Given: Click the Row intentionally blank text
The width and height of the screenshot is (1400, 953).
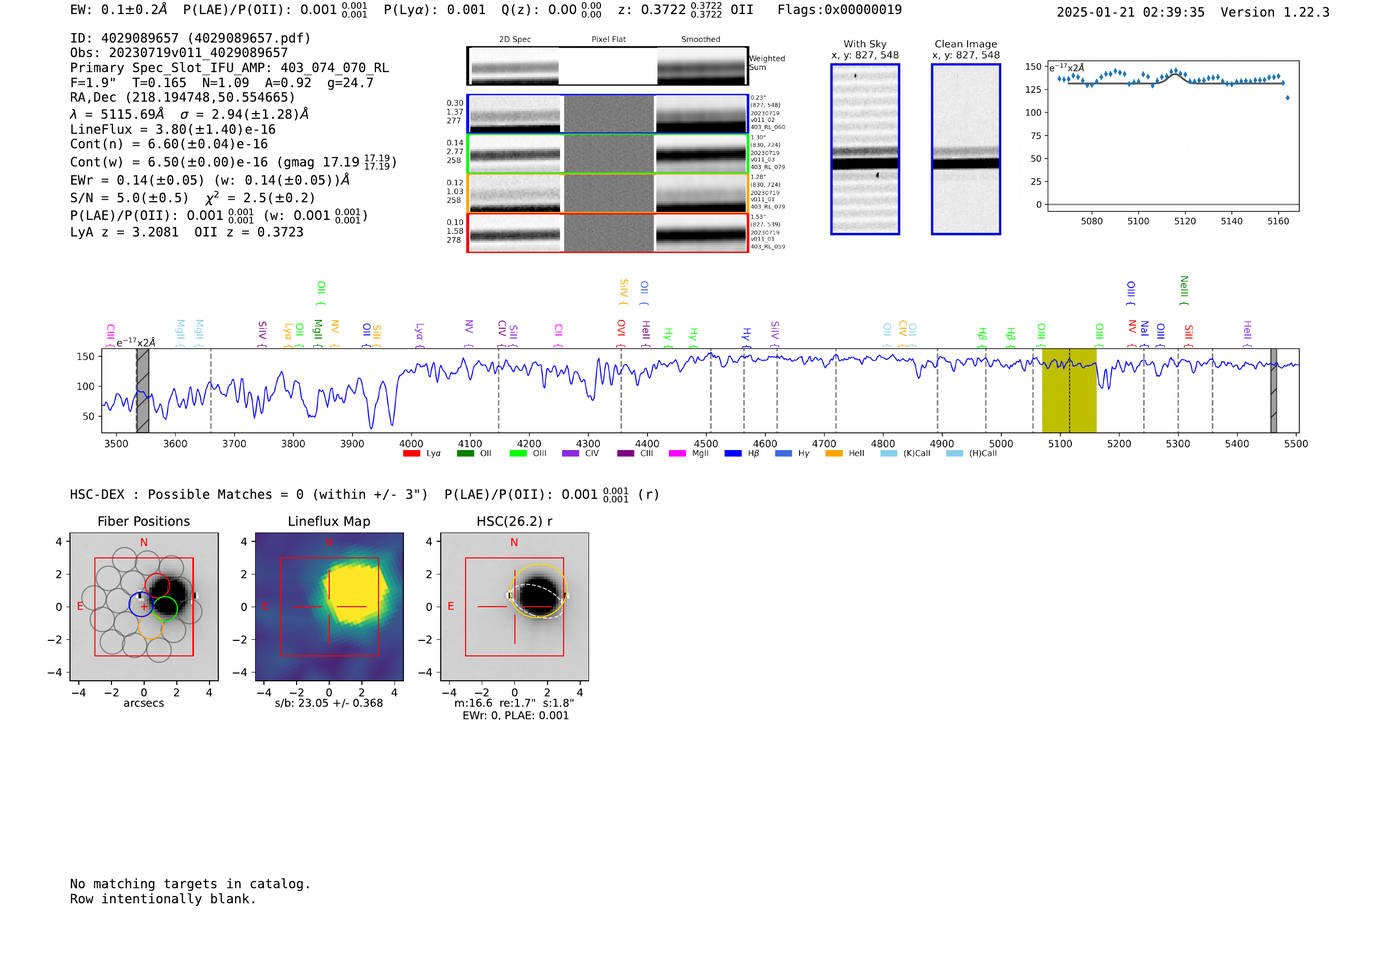Looking at the screenshot, I should 163,899.
